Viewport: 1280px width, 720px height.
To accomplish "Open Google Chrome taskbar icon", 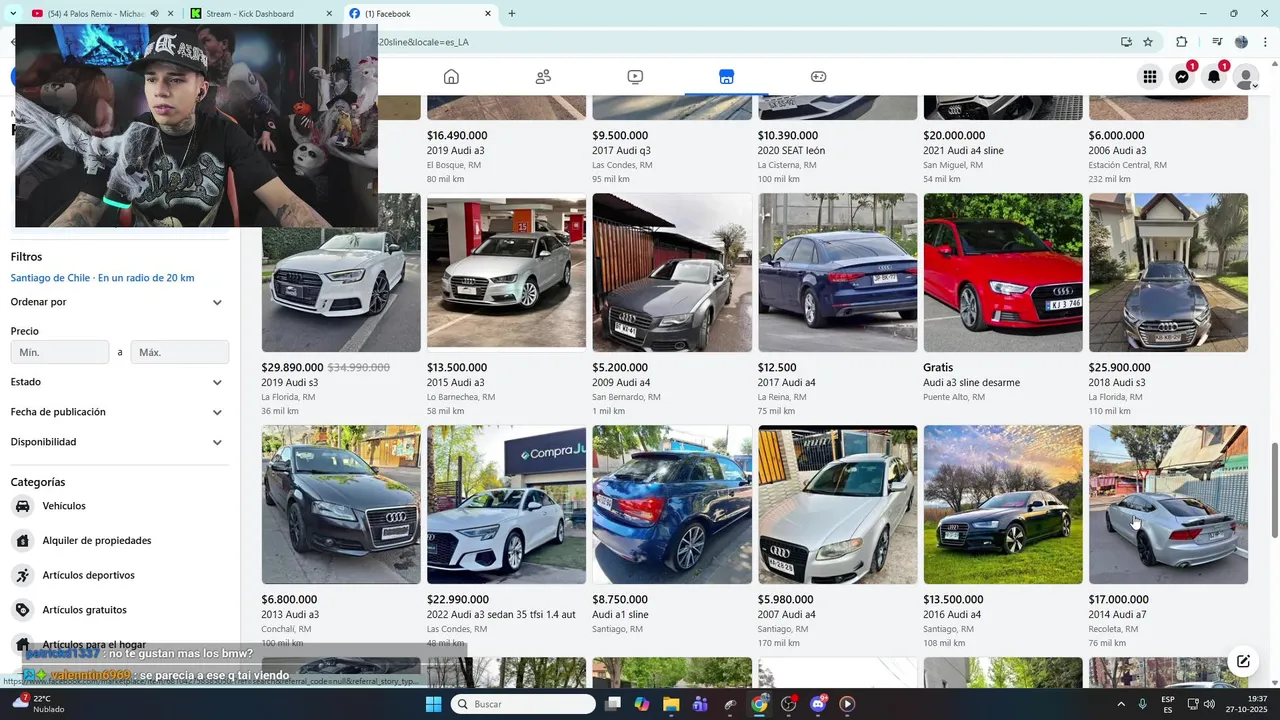I will tap(759, 704).
